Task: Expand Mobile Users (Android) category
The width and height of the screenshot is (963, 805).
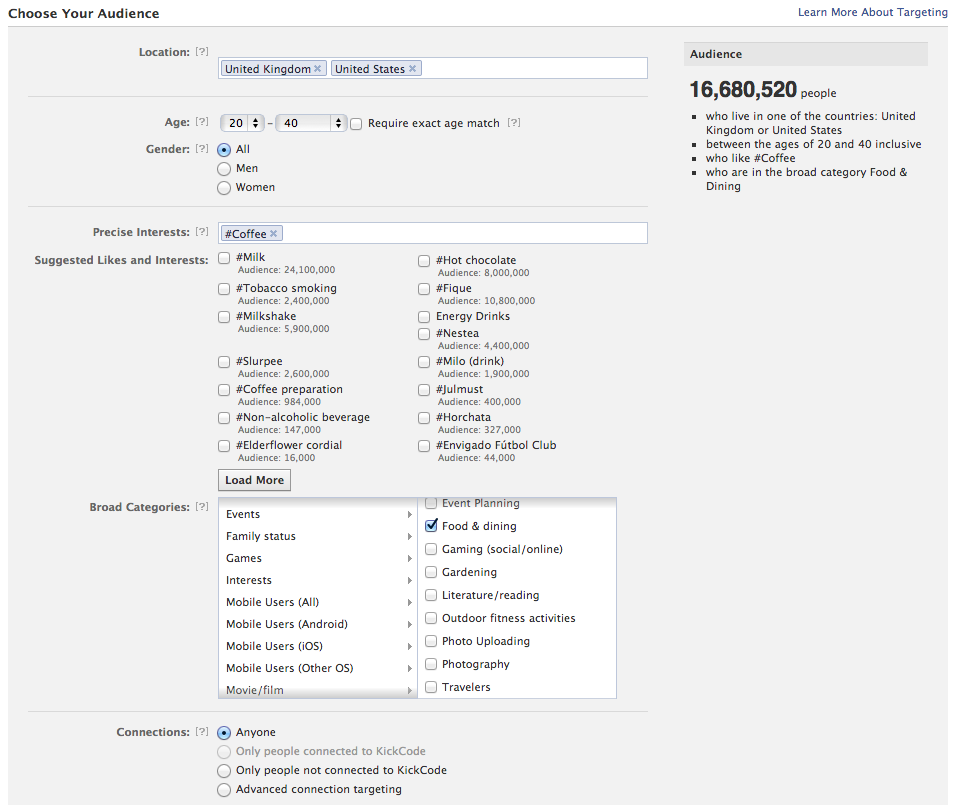Action: tap(318, 624)
